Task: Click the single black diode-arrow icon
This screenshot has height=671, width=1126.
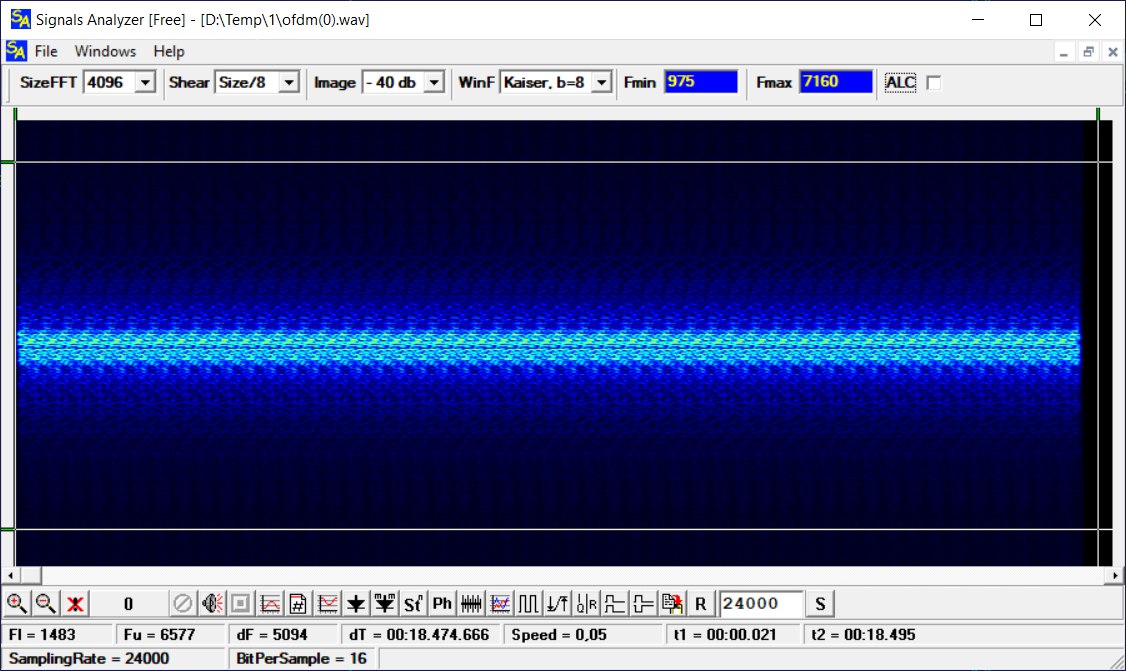Action: pos(356,603)
